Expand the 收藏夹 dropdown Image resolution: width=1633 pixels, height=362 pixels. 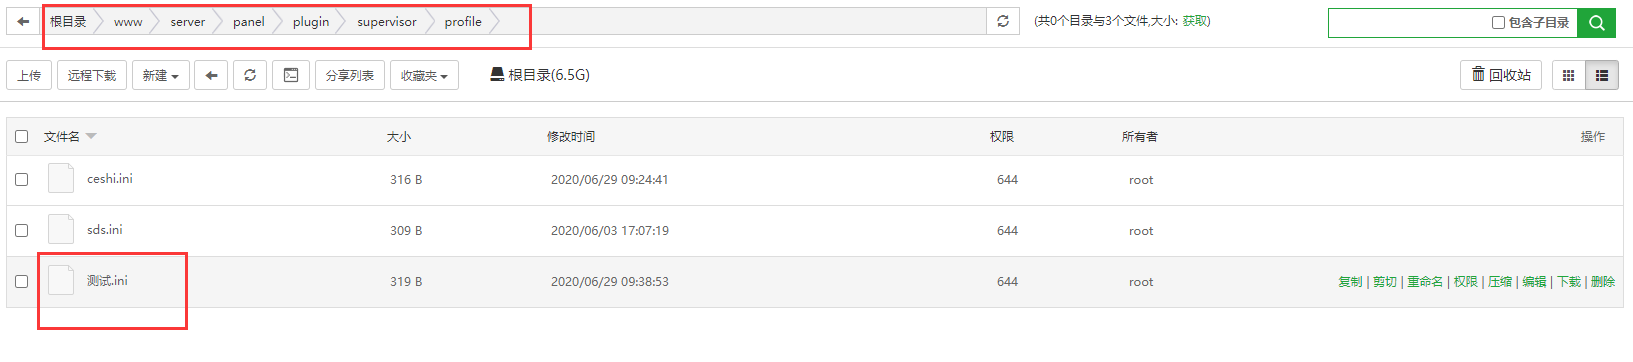[x=425, y=75]
